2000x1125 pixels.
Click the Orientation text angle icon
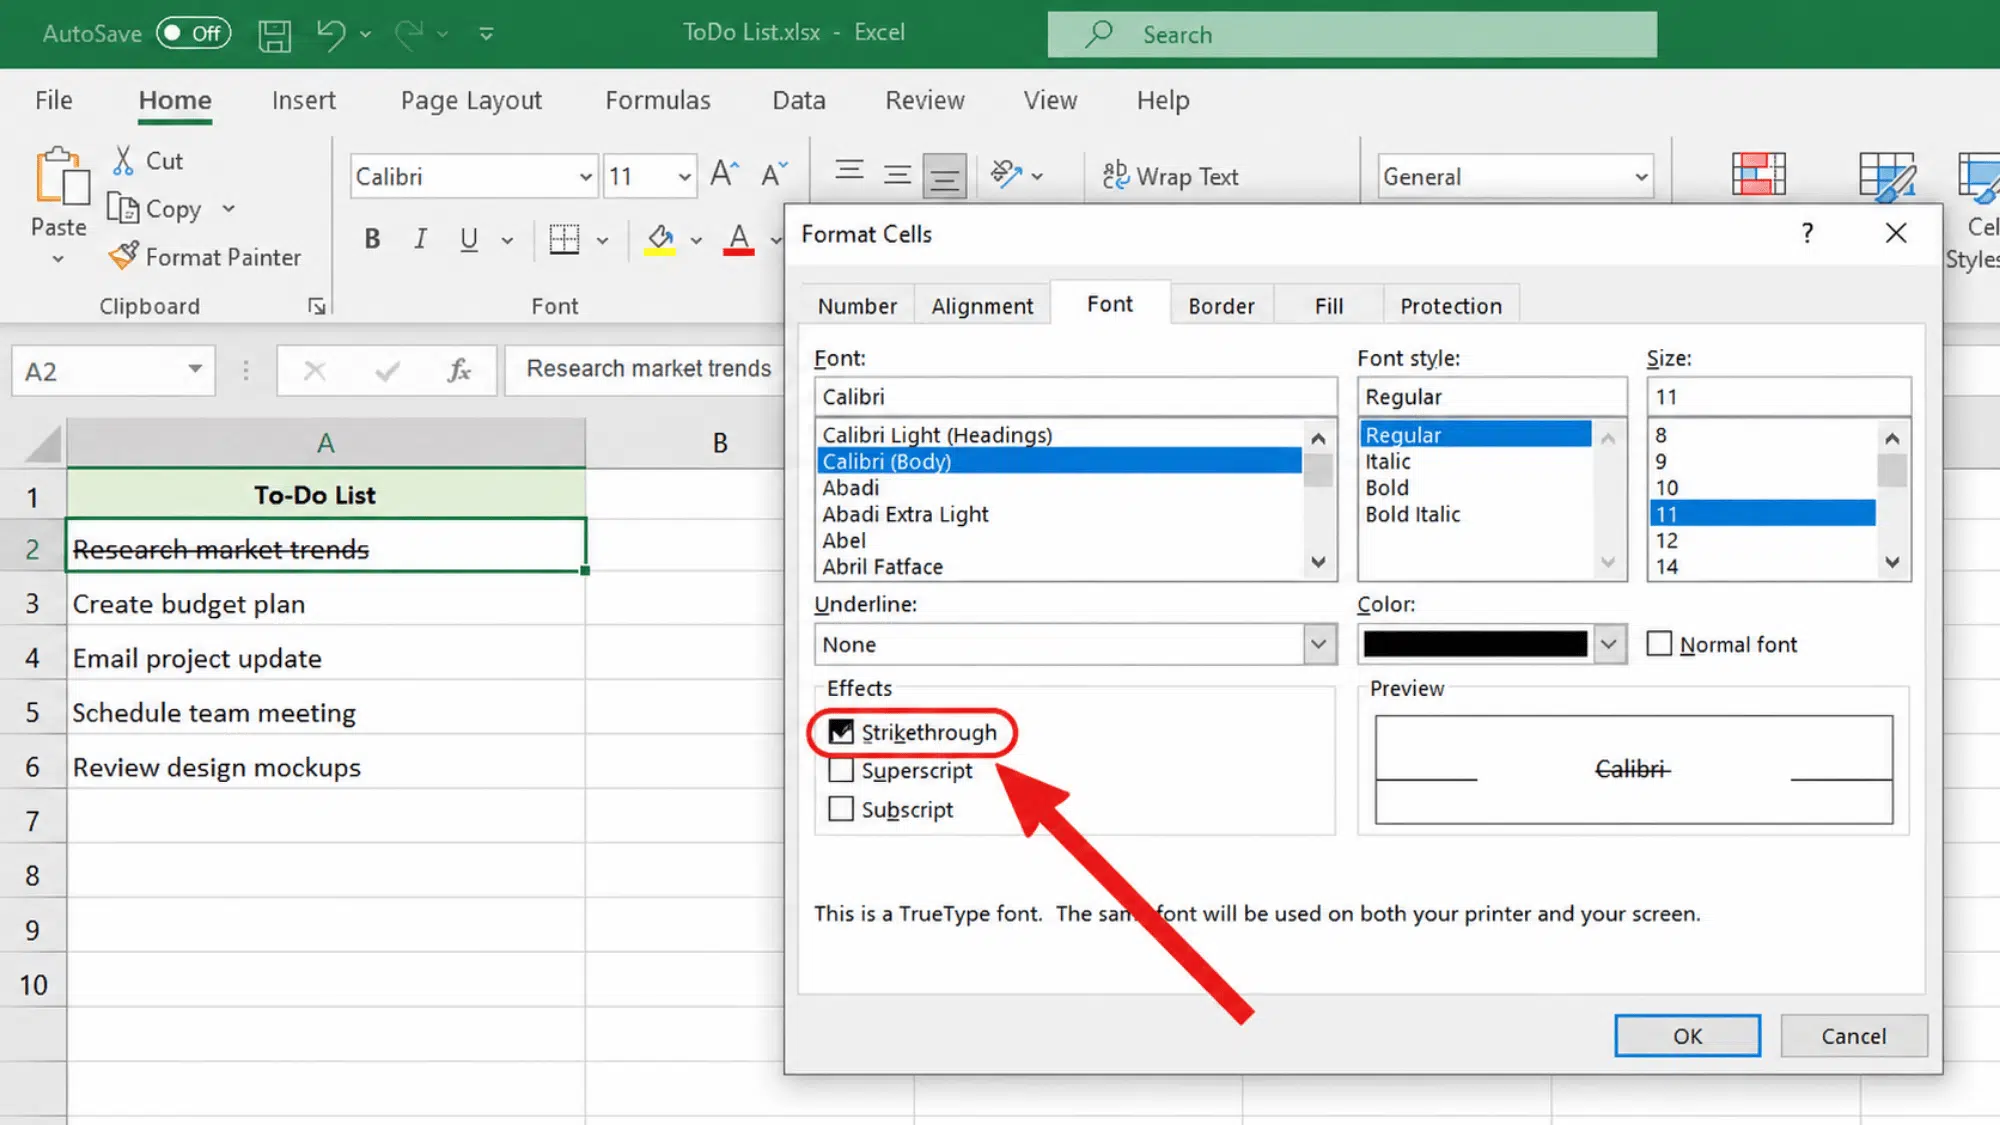pyautogui.click(x=1006, y=175)
